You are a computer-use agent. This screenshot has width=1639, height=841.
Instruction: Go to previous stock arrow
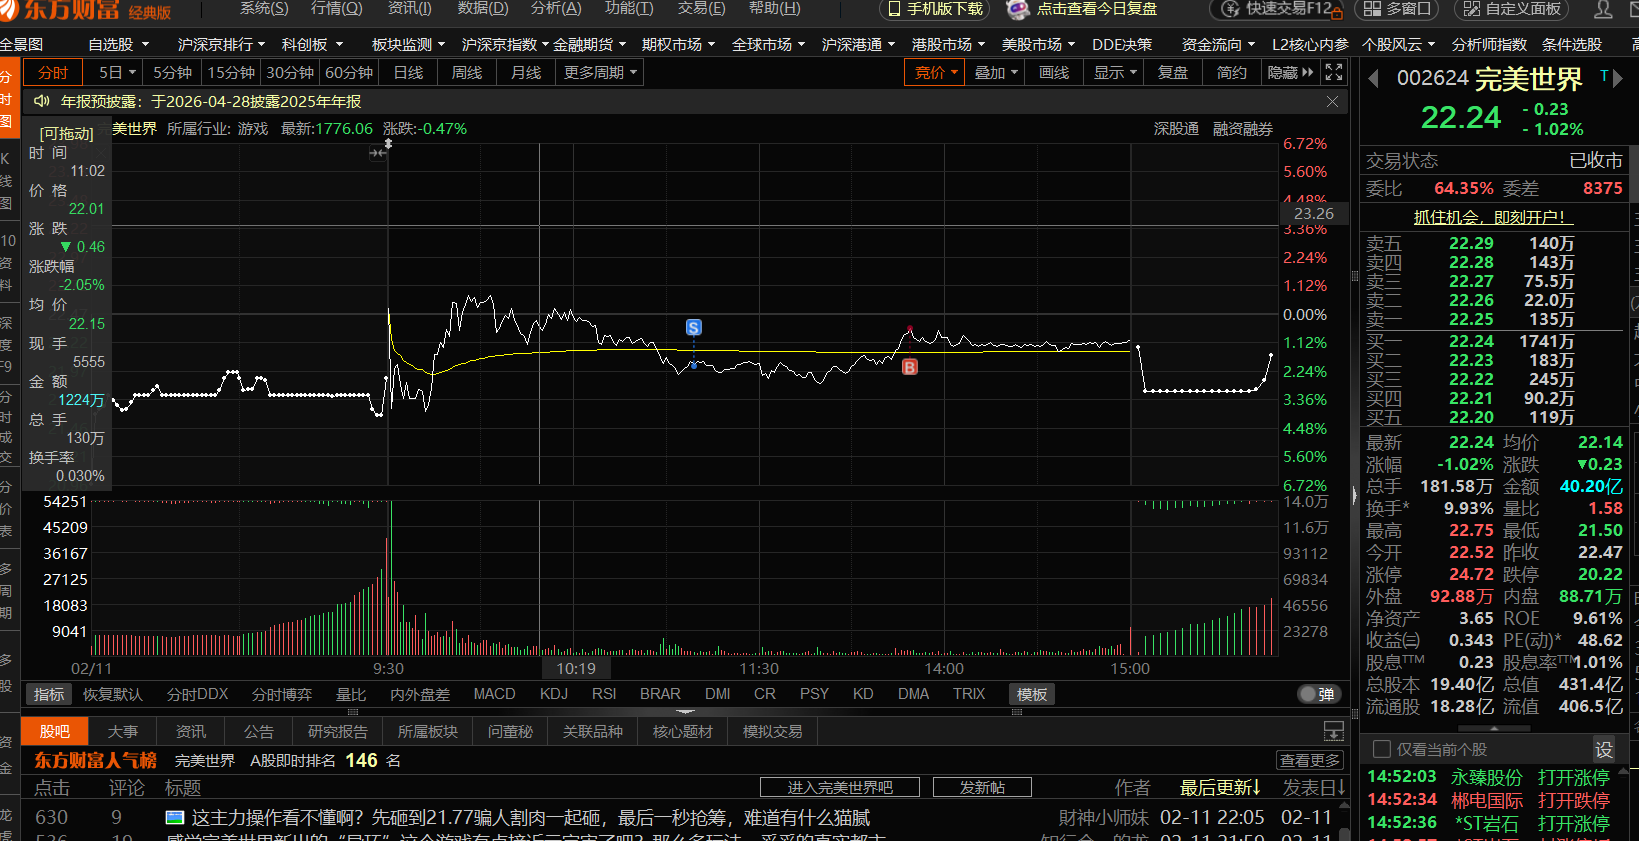pos(1373,78)
